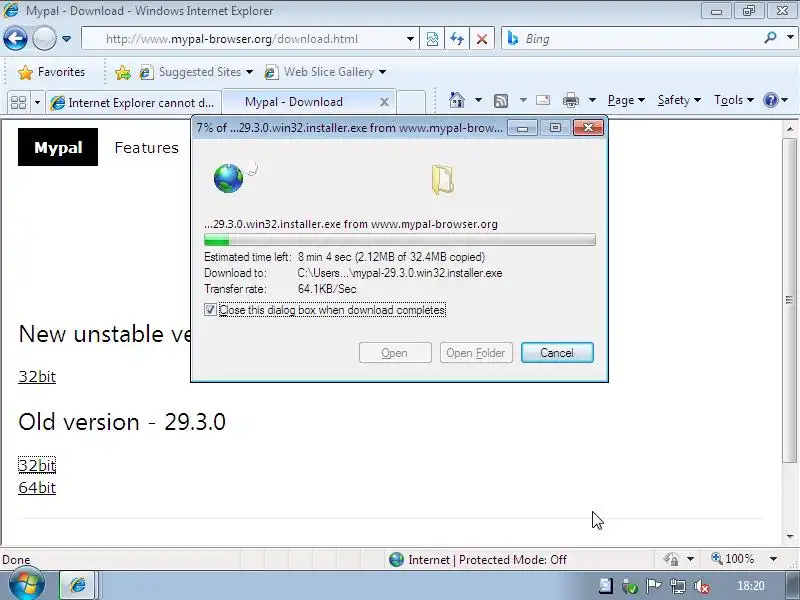
Task: Expand the zoom level dropdown arrow
Action: click(773, 559)
